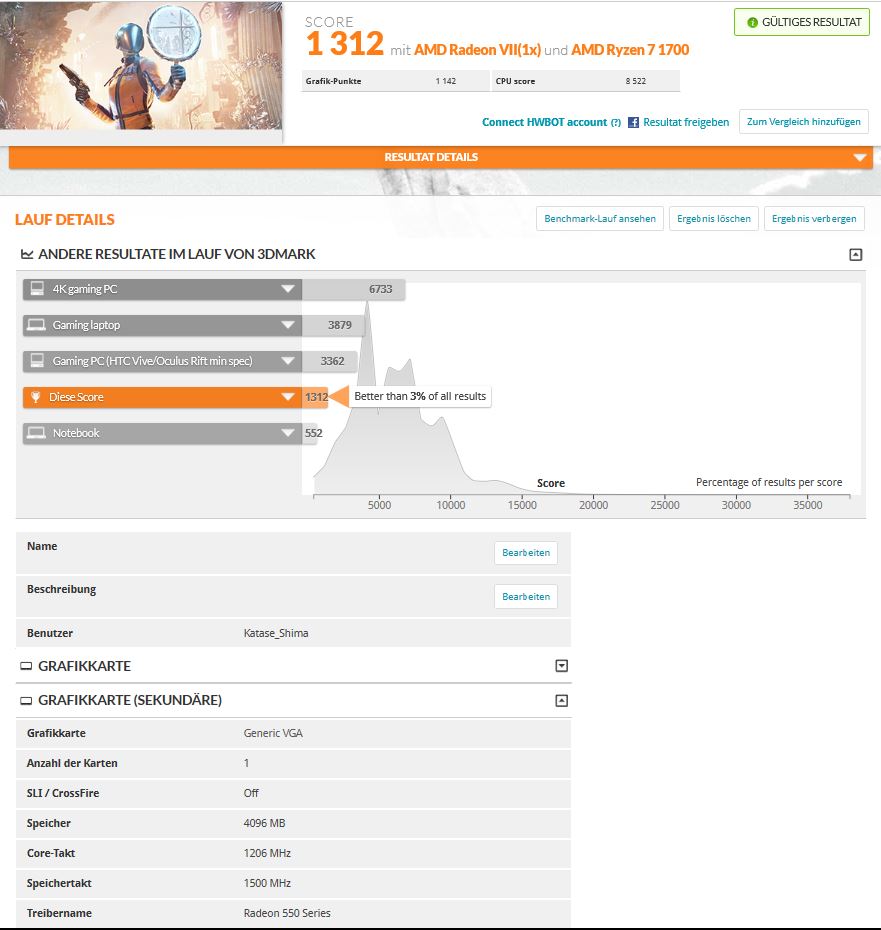The height and width of the screenshot is (930, 881).
Task: Click the 1500 MHz memory clock value
Action: pyautogui.click(x=267, y=883)
